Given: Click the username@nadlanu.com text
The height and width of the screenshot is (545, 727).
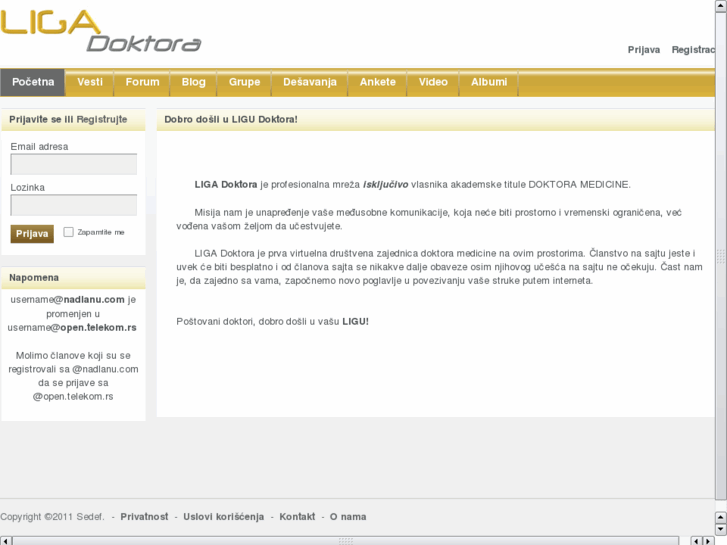Looking at the screenshot, I should coord(67,300).
